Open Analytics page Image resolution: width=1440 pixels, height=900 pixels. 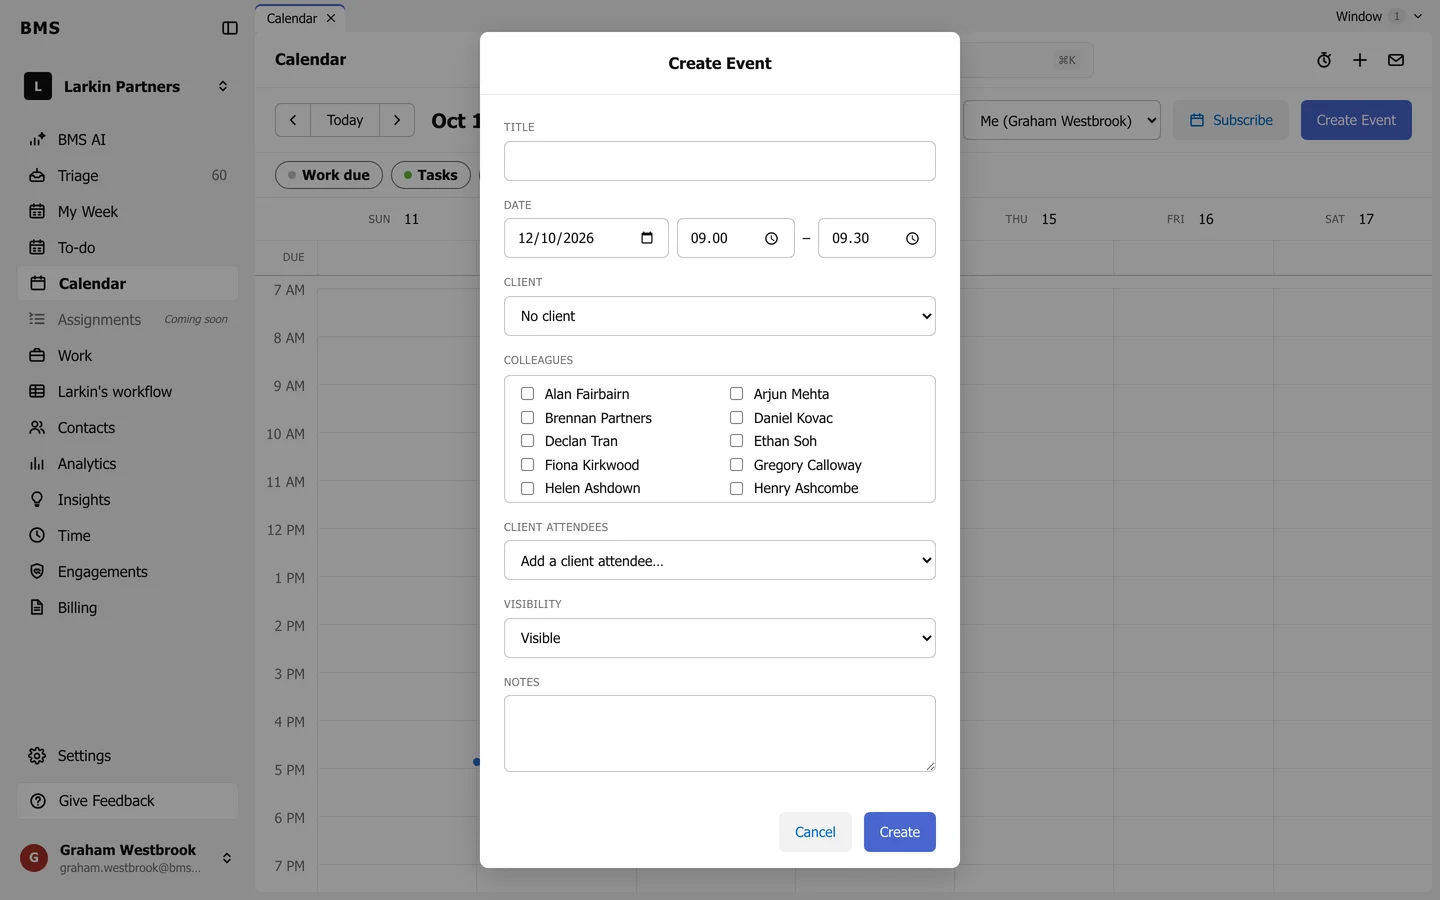(x=128, y=464)
